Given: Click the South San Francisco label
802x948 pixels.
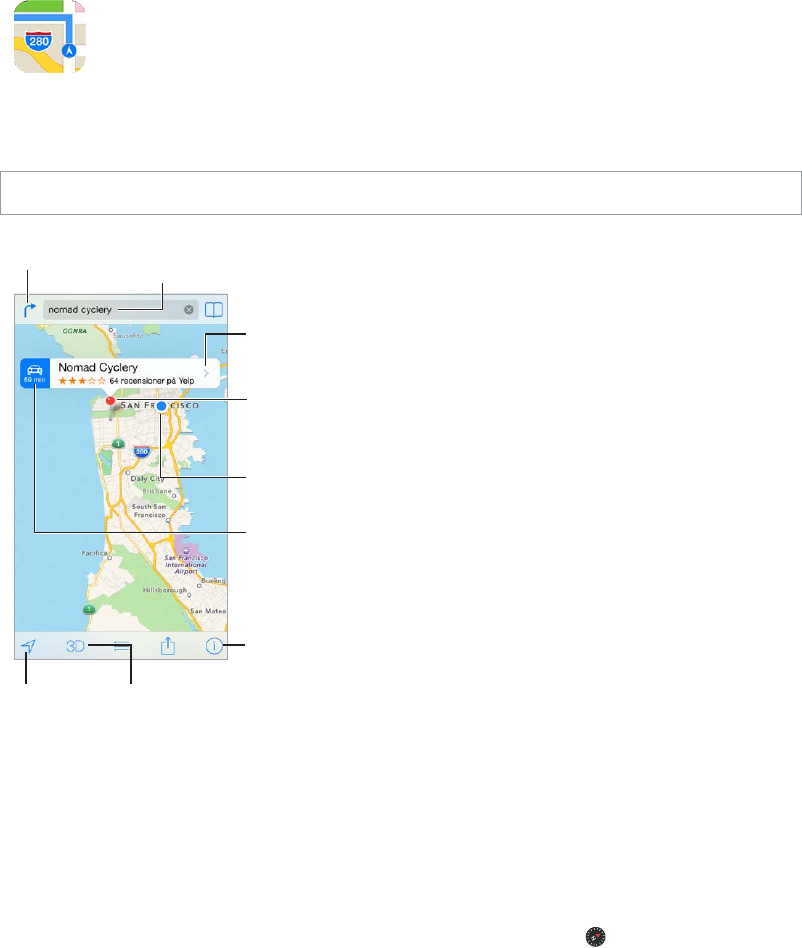Looking at the screenshot, I should 149,511.
